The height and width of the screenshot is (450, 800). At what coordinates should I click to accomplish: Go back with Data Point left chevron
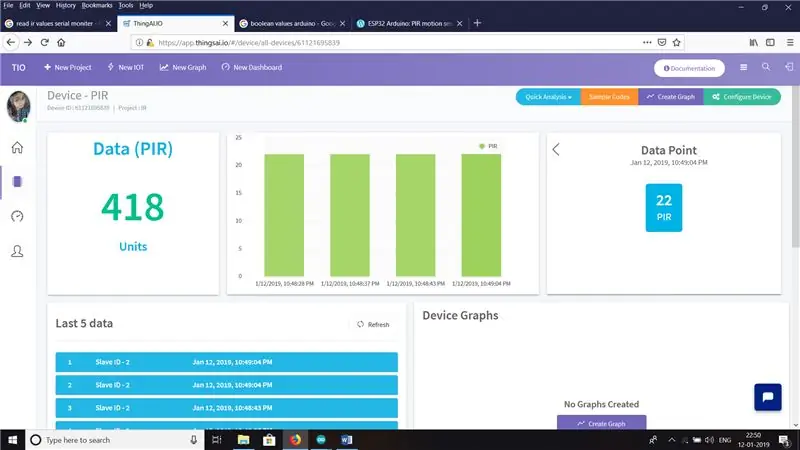coord(556,149)
